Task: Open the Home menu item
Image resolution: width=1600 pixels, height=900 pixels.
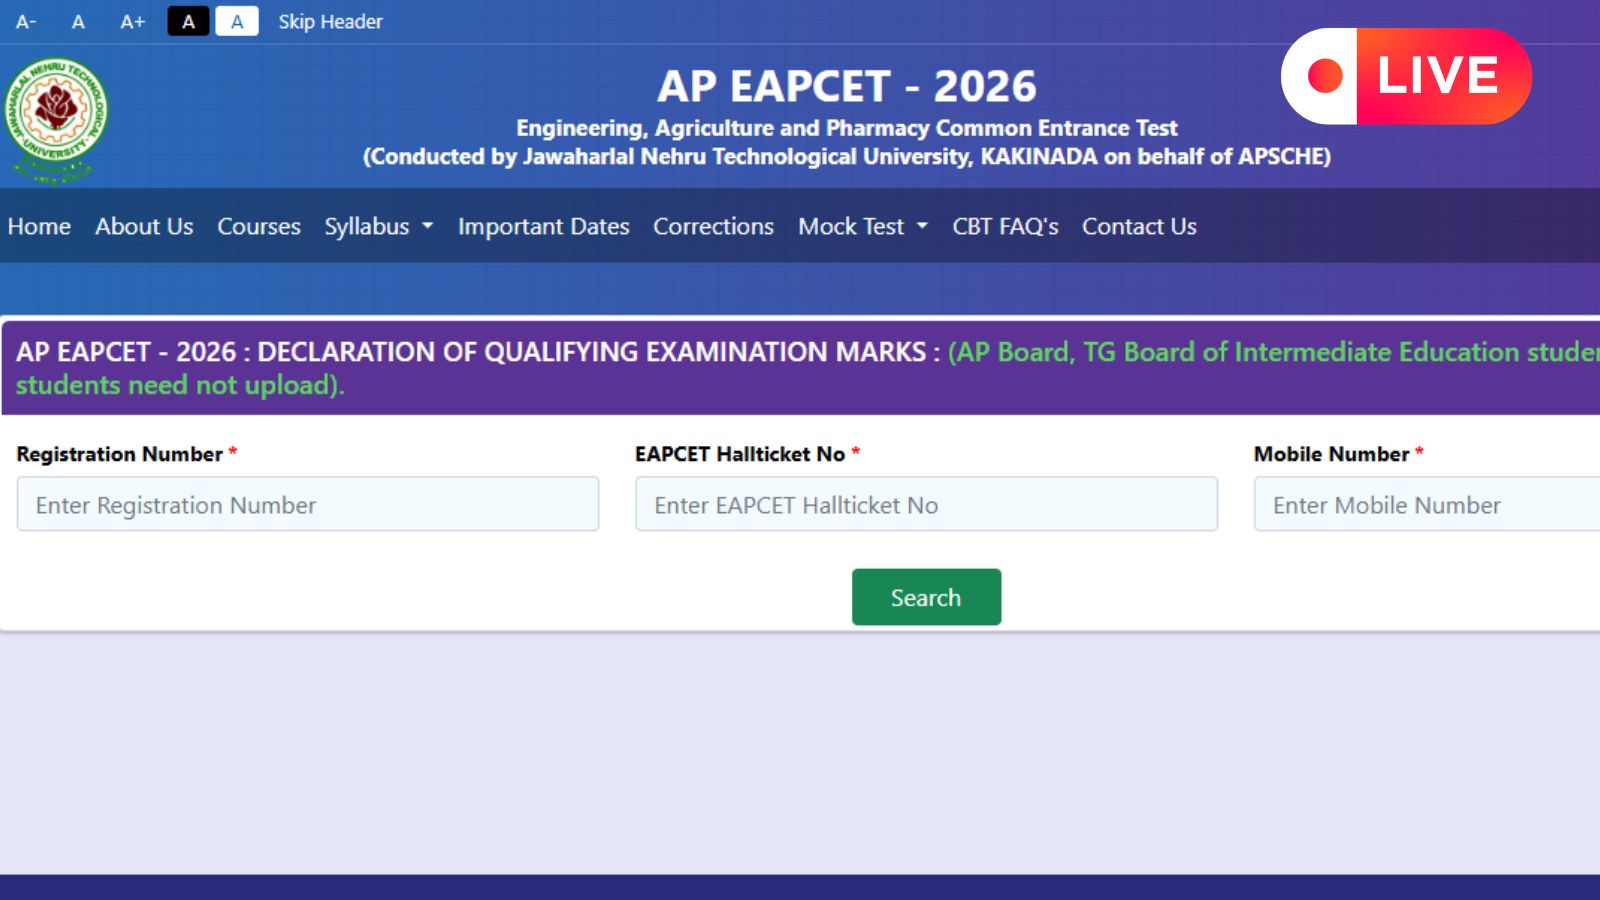Action: point(39,226)
